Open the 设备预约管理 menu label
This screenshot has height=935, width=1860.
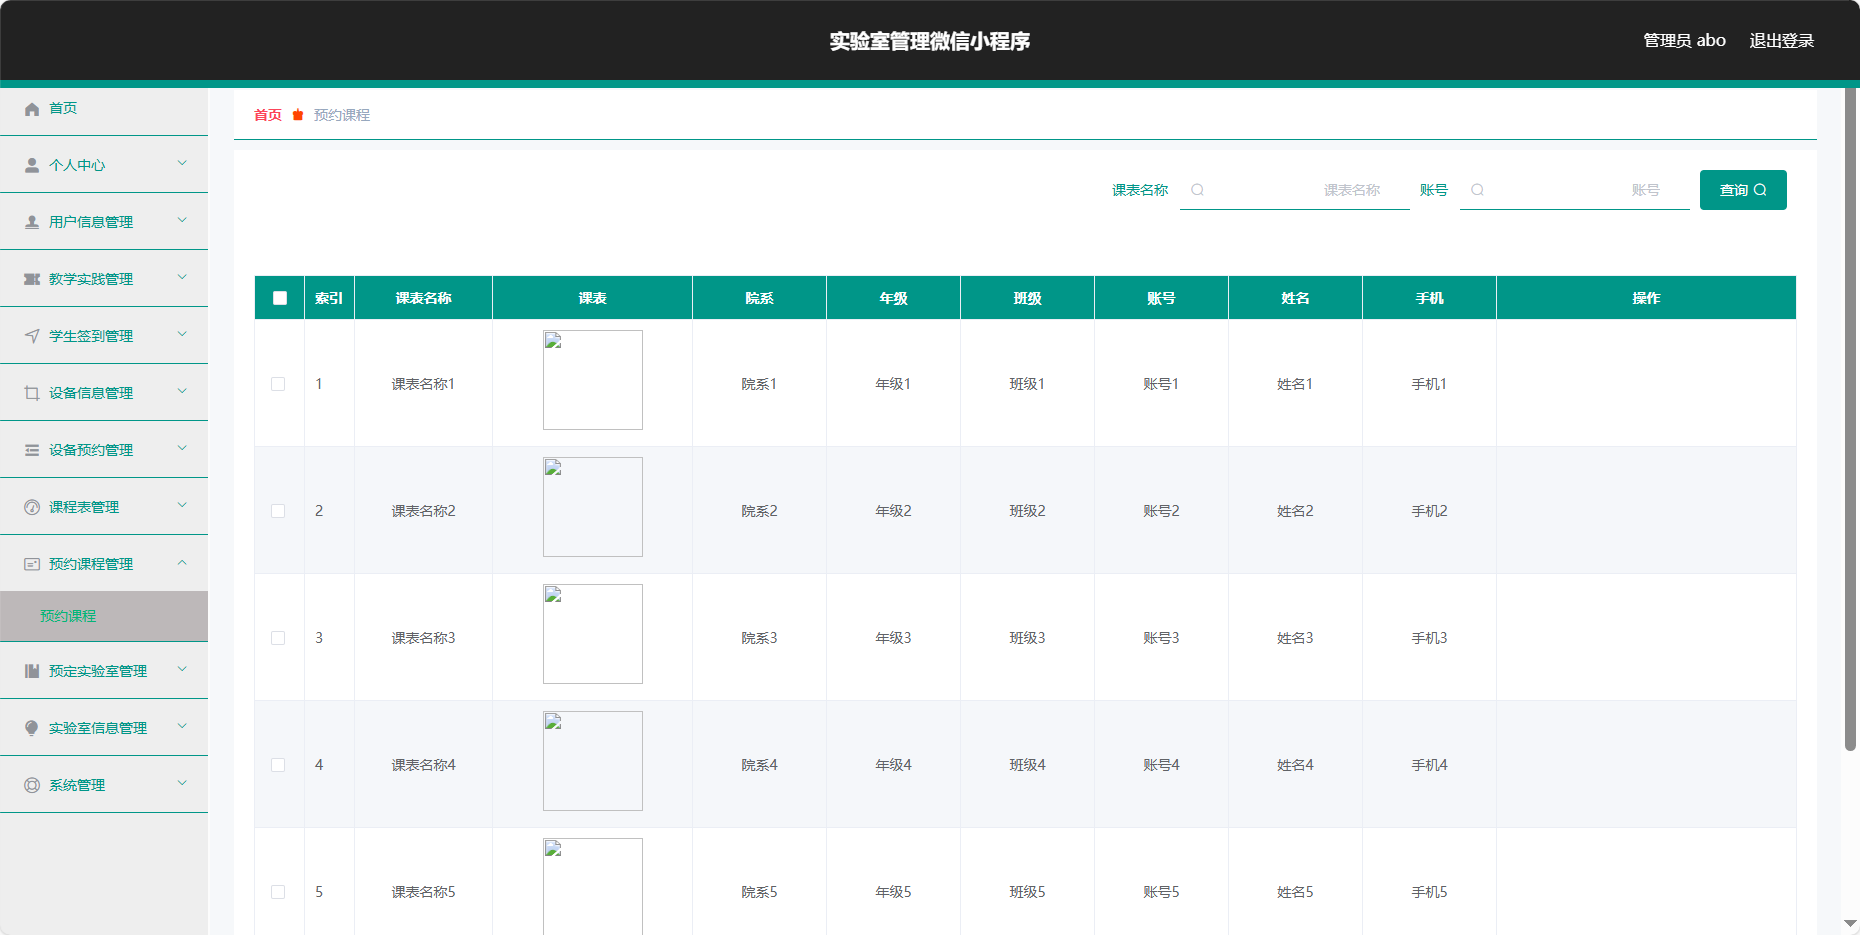[x=91, y=450]
